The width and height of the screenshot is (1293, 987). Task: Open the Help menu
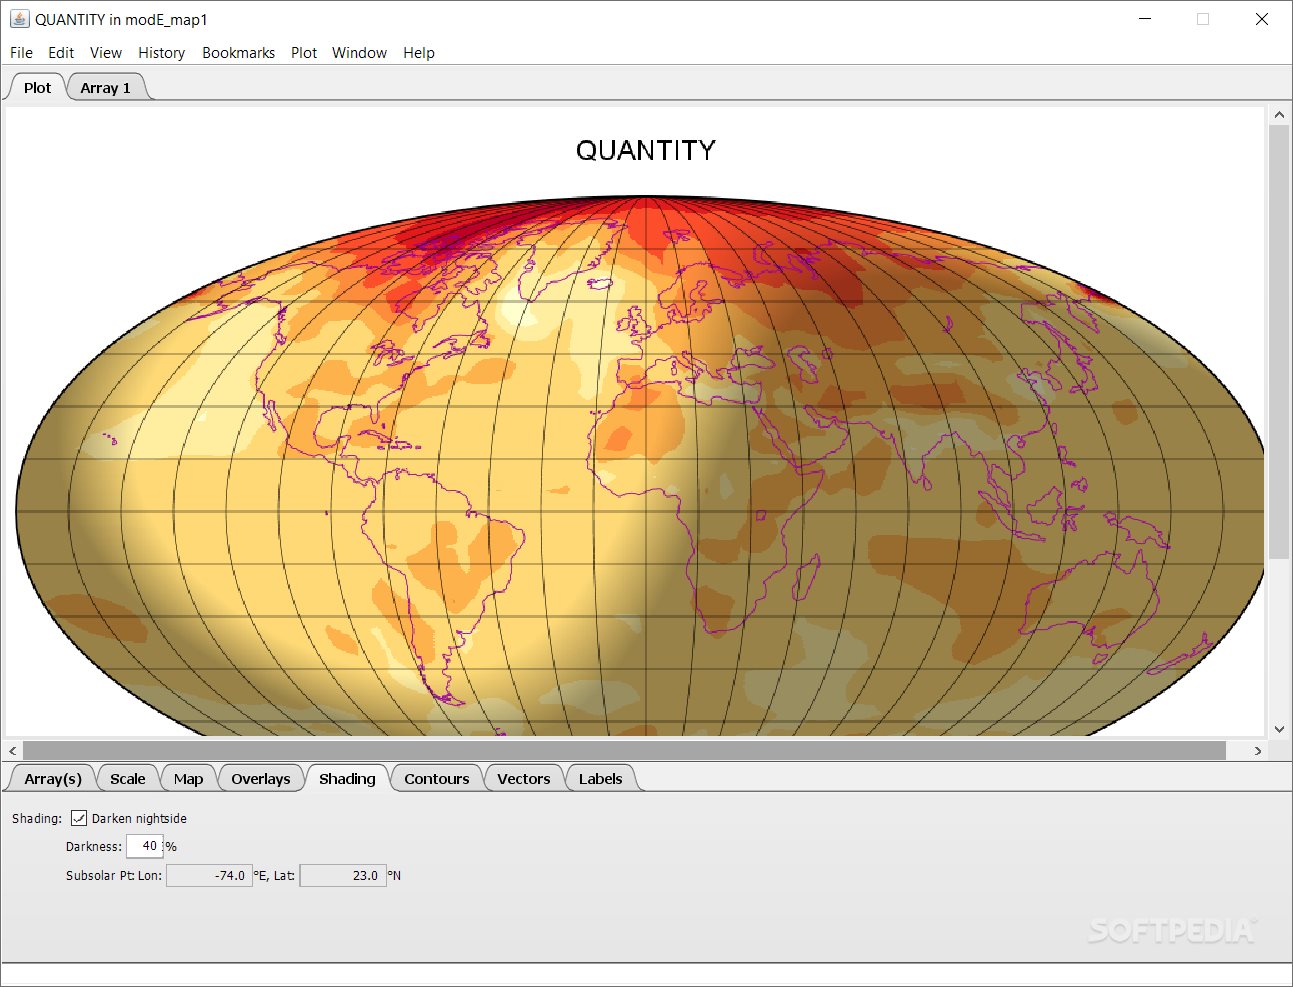point(419,53)
